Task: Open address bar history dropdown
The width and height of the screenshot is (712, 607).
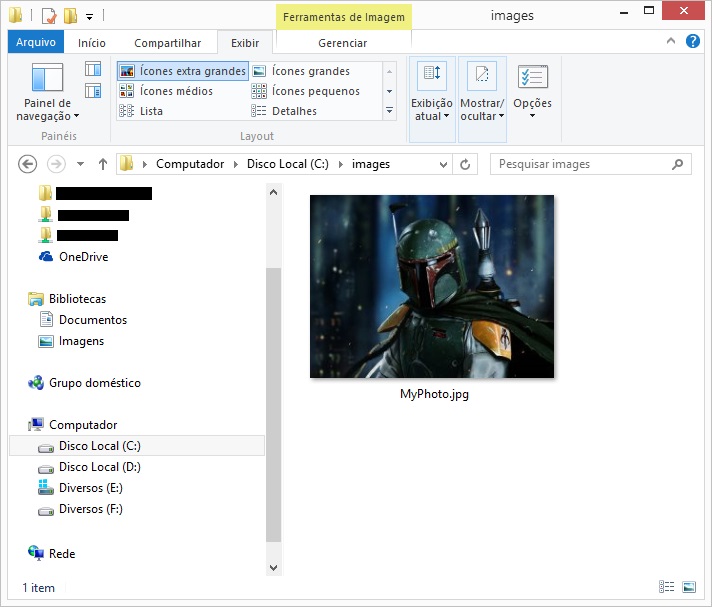Action: (444, 164)
